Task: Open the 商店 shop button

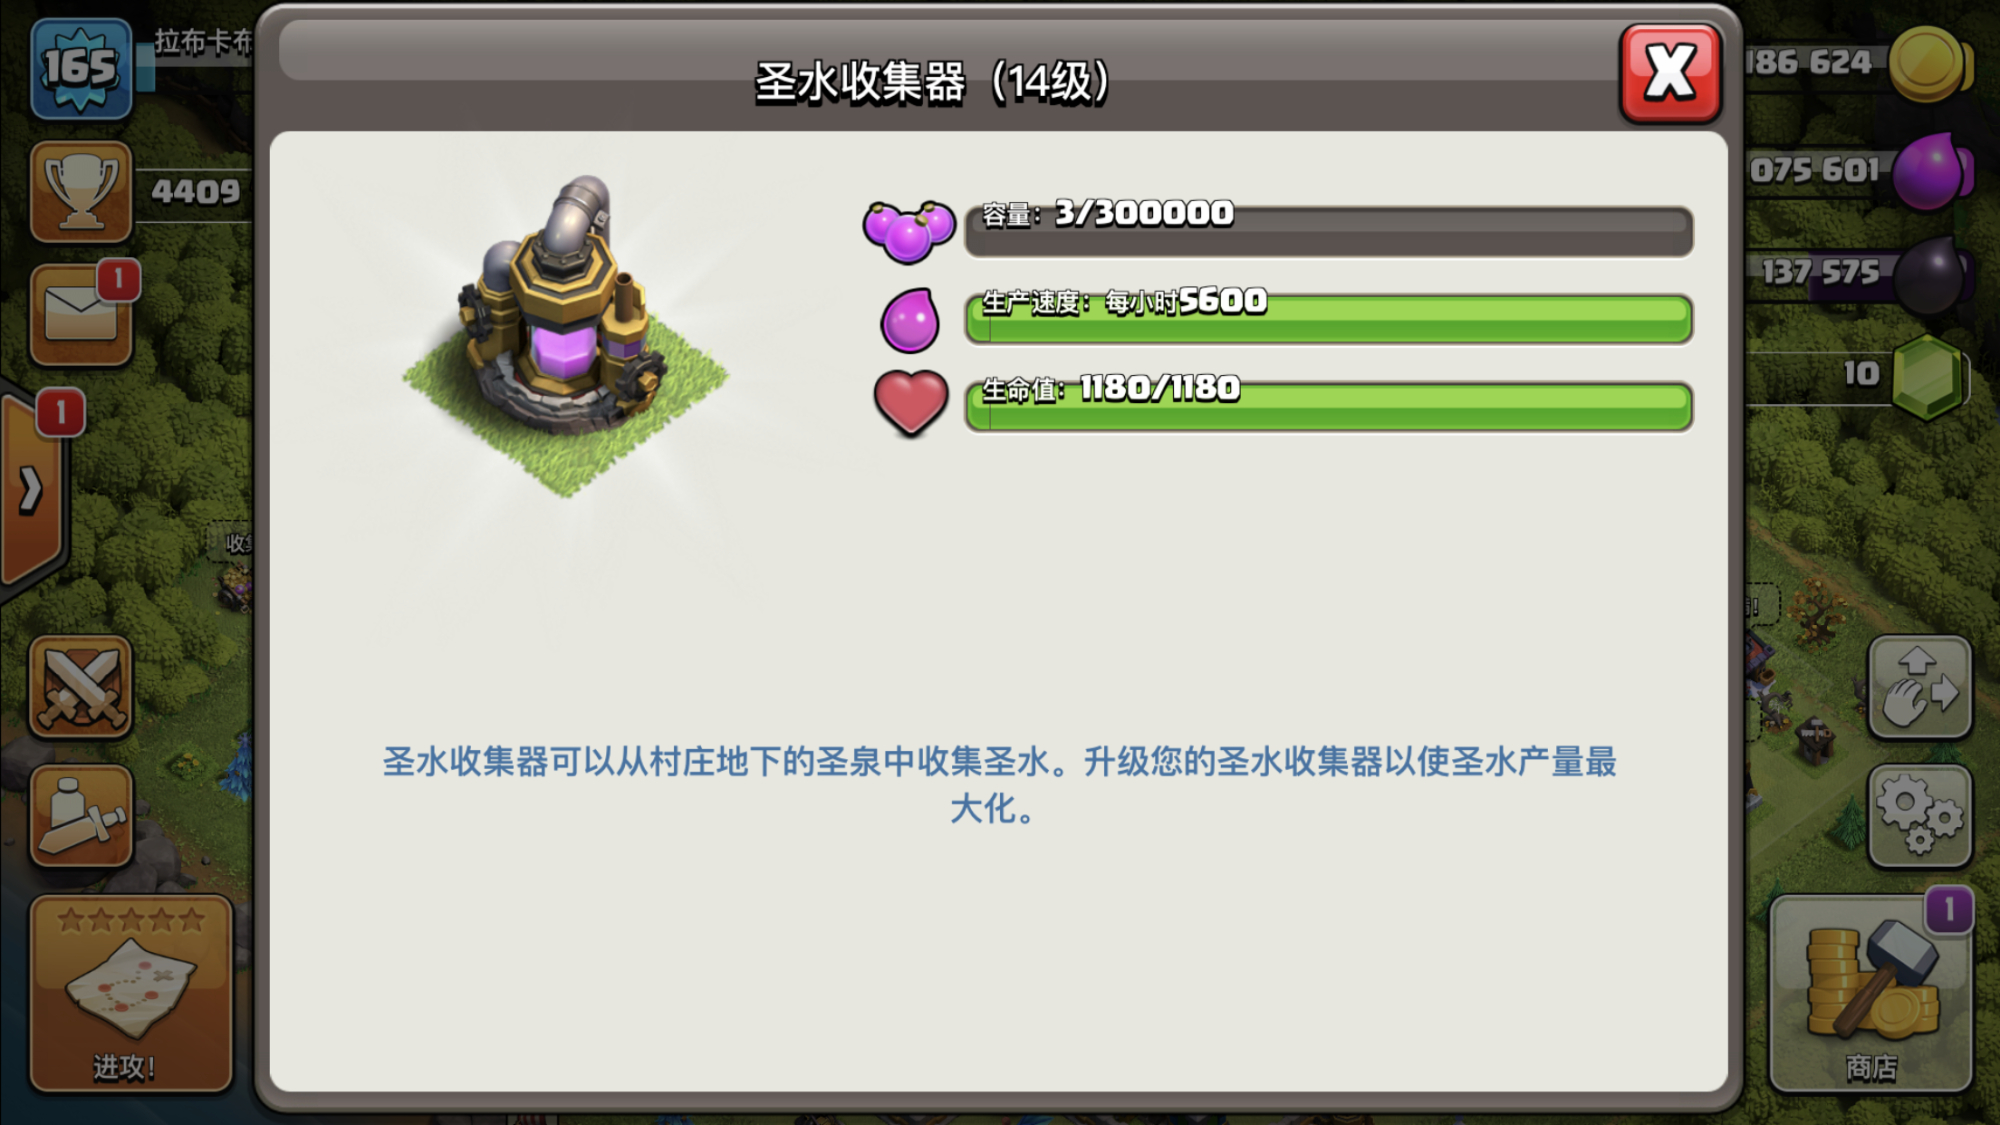Action: [x=1870, y=993]
